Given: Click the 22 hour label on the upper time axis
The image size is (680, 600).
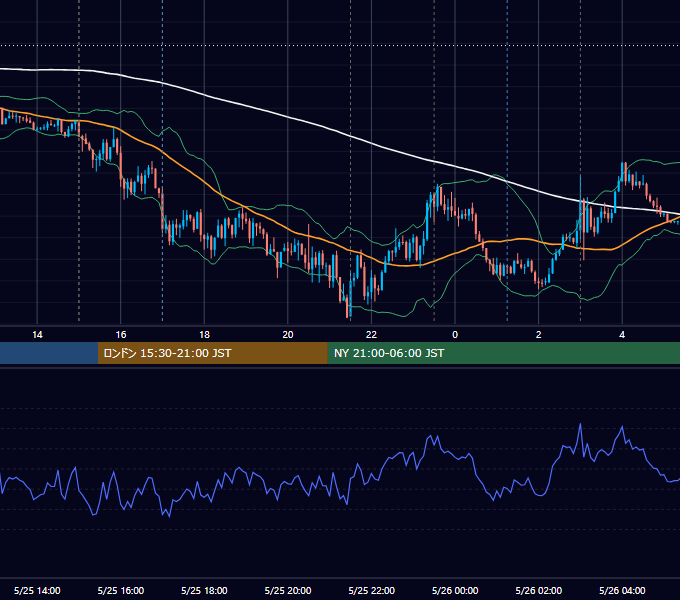Looking at the screenshot, I should [371, 335].
